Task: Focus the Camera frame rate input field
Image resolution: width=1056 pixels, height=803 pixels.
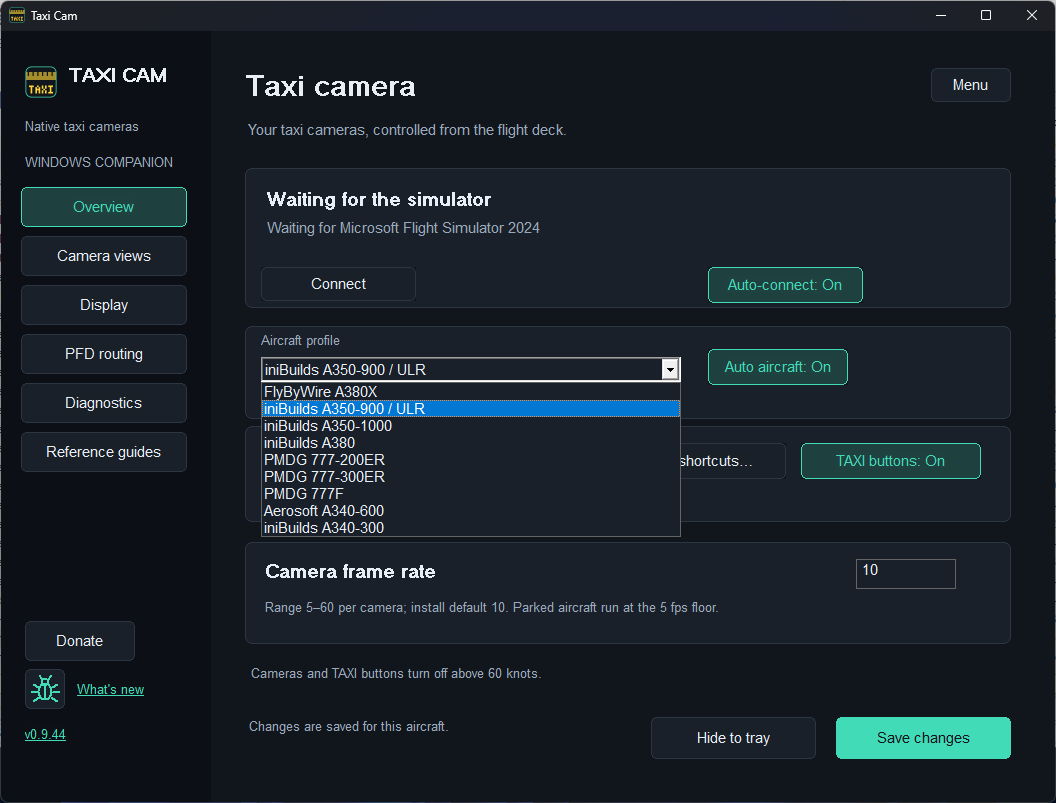Action: point(905,573)
